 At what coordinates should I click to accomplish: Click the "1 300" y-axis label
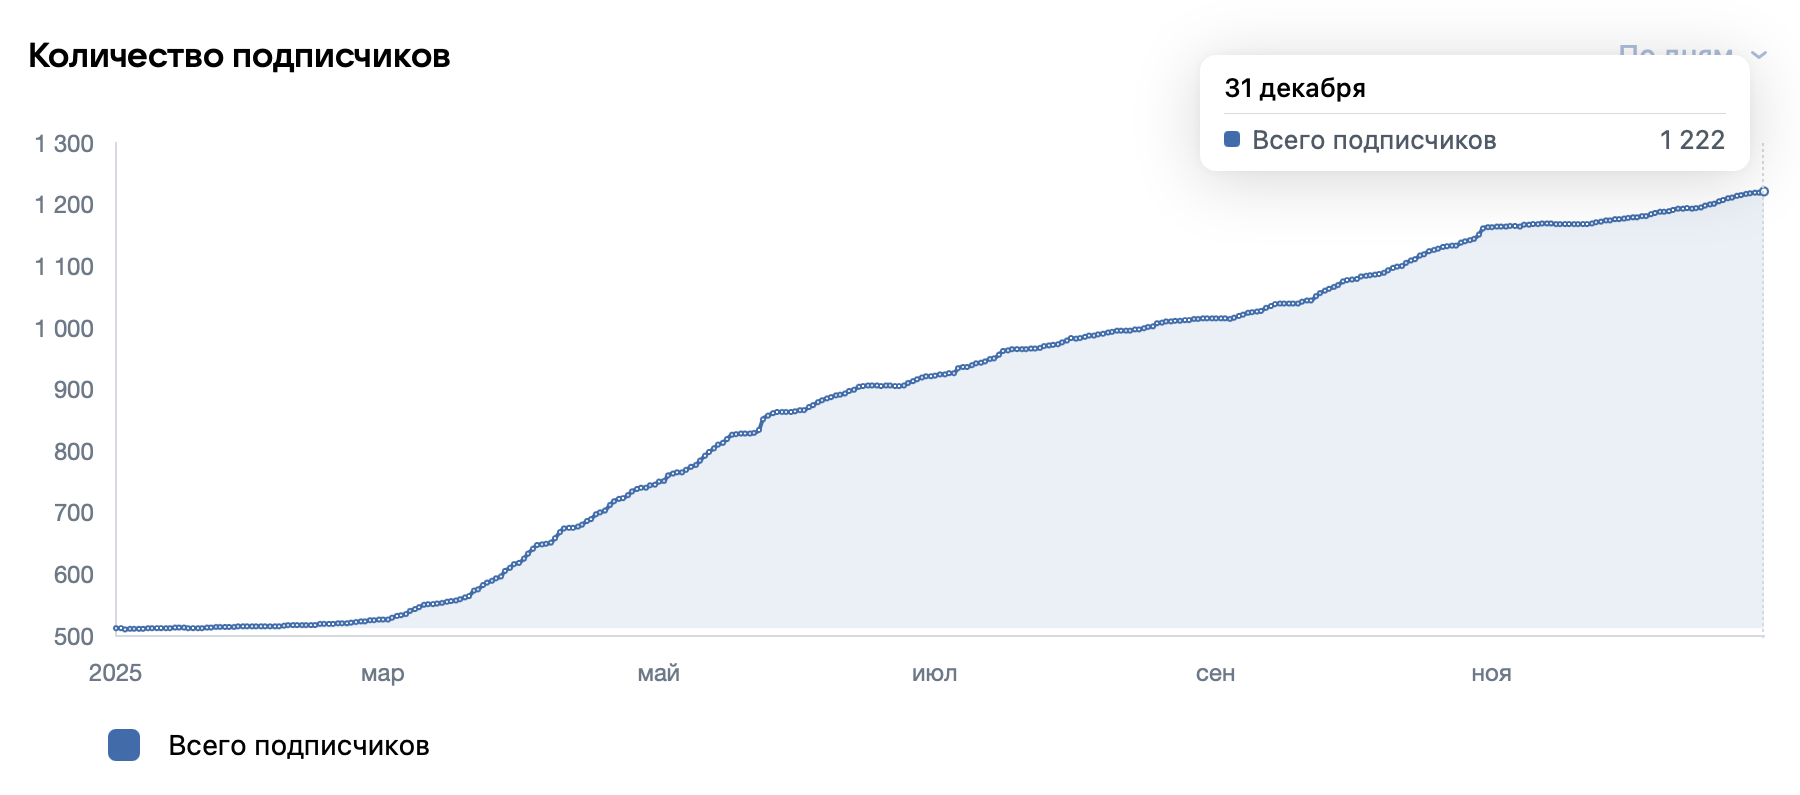64,144
